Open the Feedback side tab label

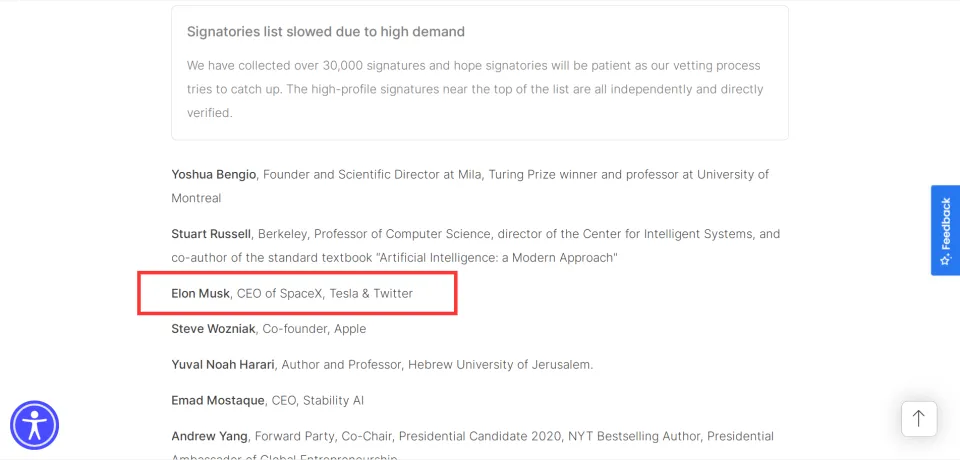click(x=945, y=223)
